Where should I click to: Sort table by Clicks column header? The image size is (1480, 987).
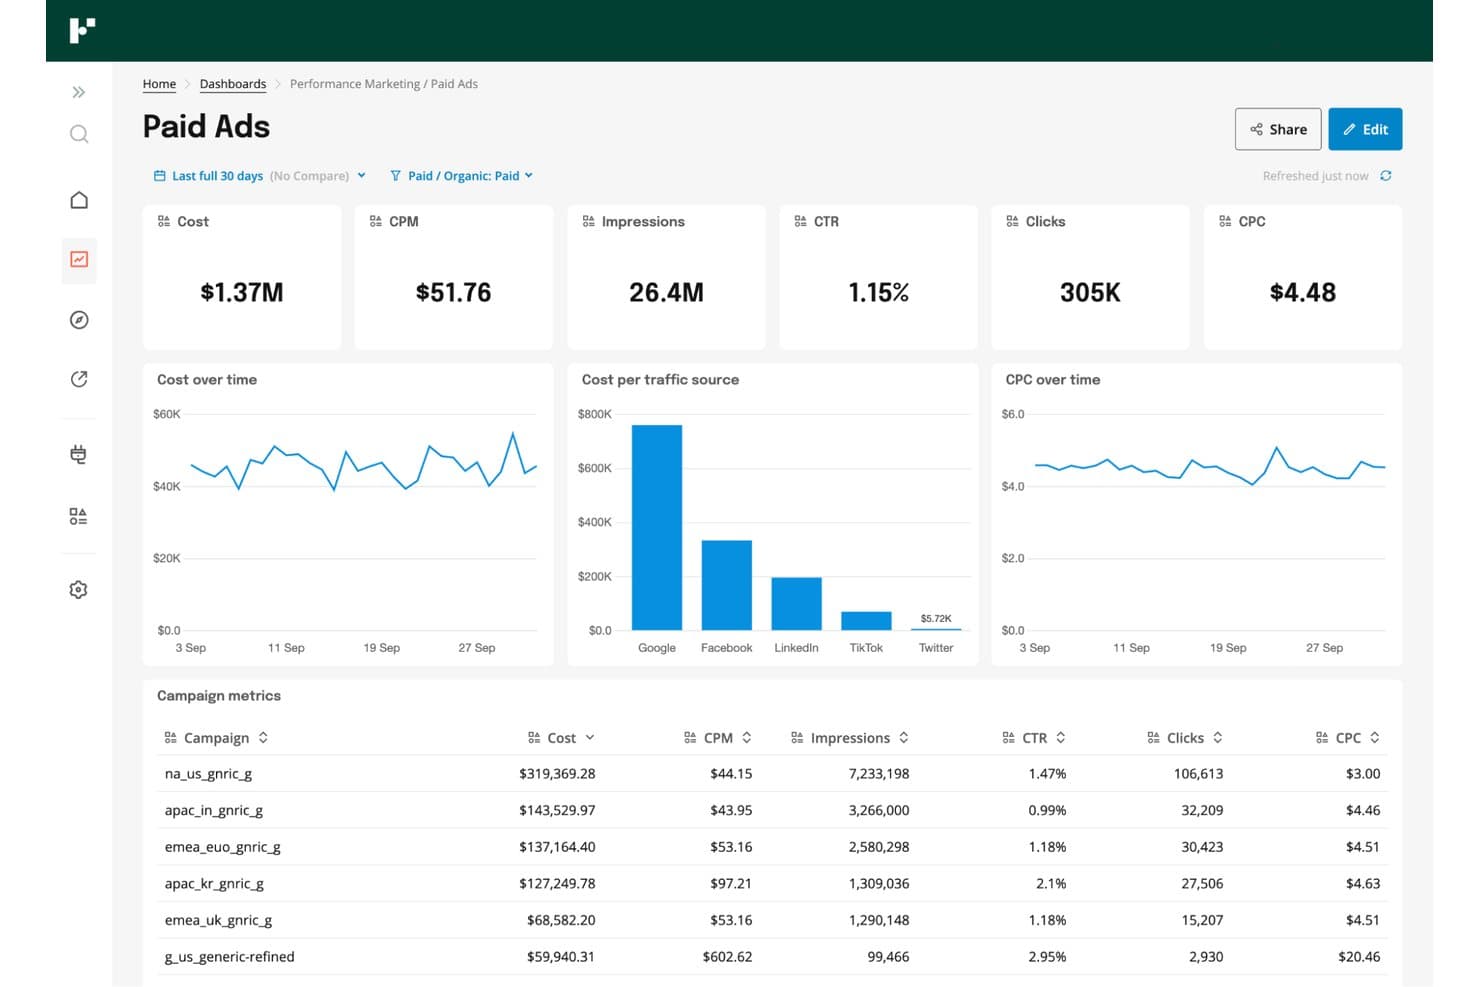point(1185,738)
